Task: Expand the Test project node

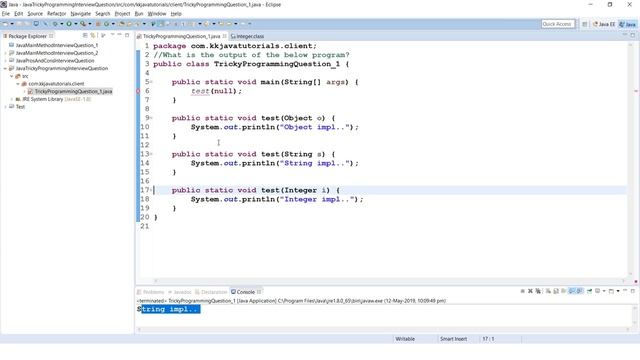Action: [5, 107]
